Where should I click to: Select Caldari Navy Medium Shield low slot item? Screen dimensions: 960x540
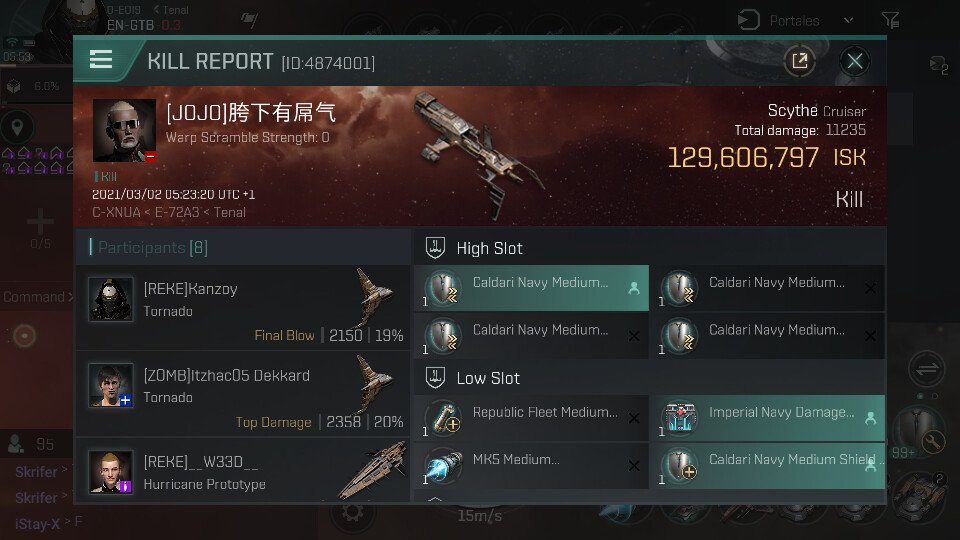(x=767, y=466)
